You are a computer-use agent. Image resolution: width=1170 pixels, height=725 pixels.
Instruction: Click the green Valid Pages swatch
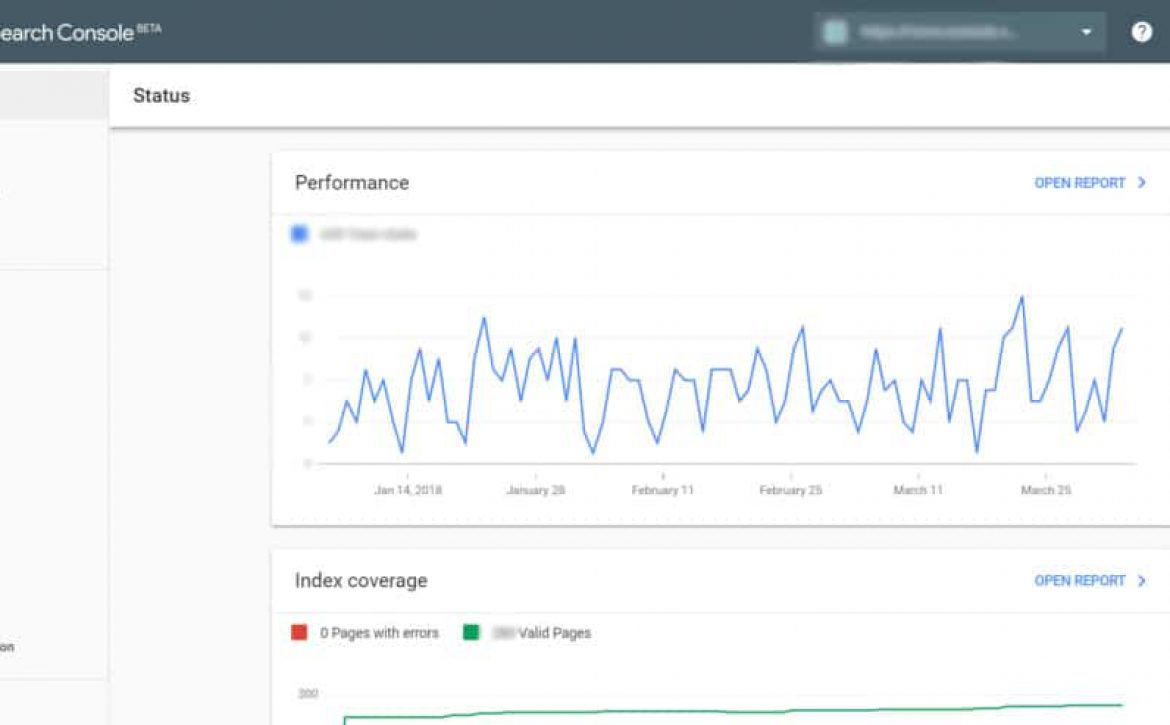471,633
